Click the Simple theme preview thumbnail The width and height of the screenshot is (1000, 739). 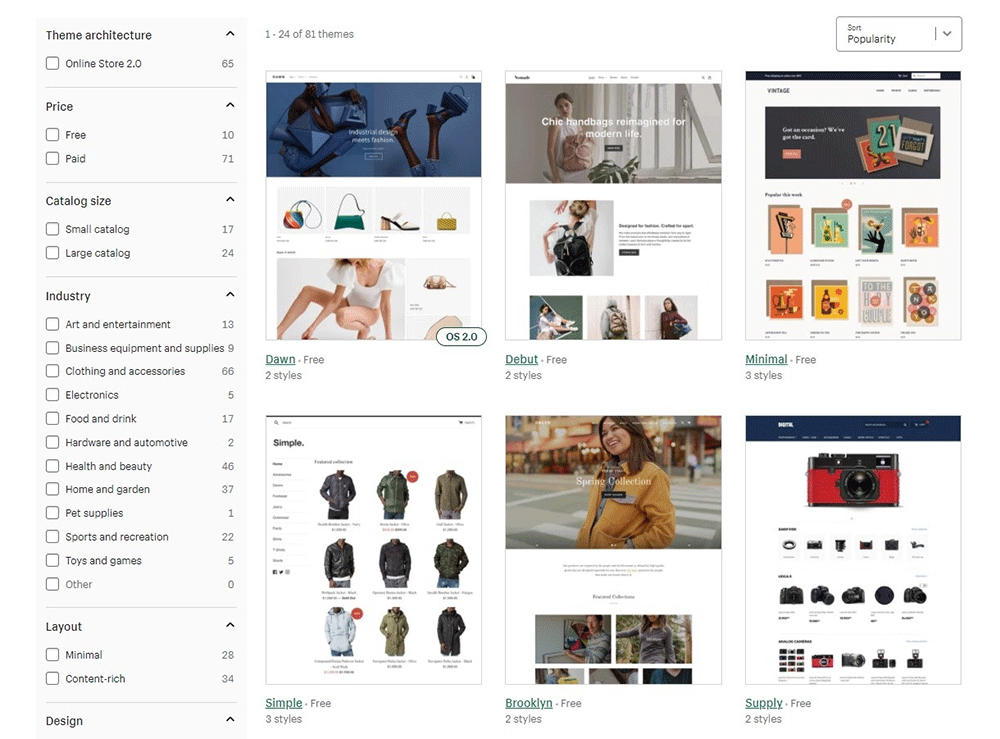tap(373, 550)
